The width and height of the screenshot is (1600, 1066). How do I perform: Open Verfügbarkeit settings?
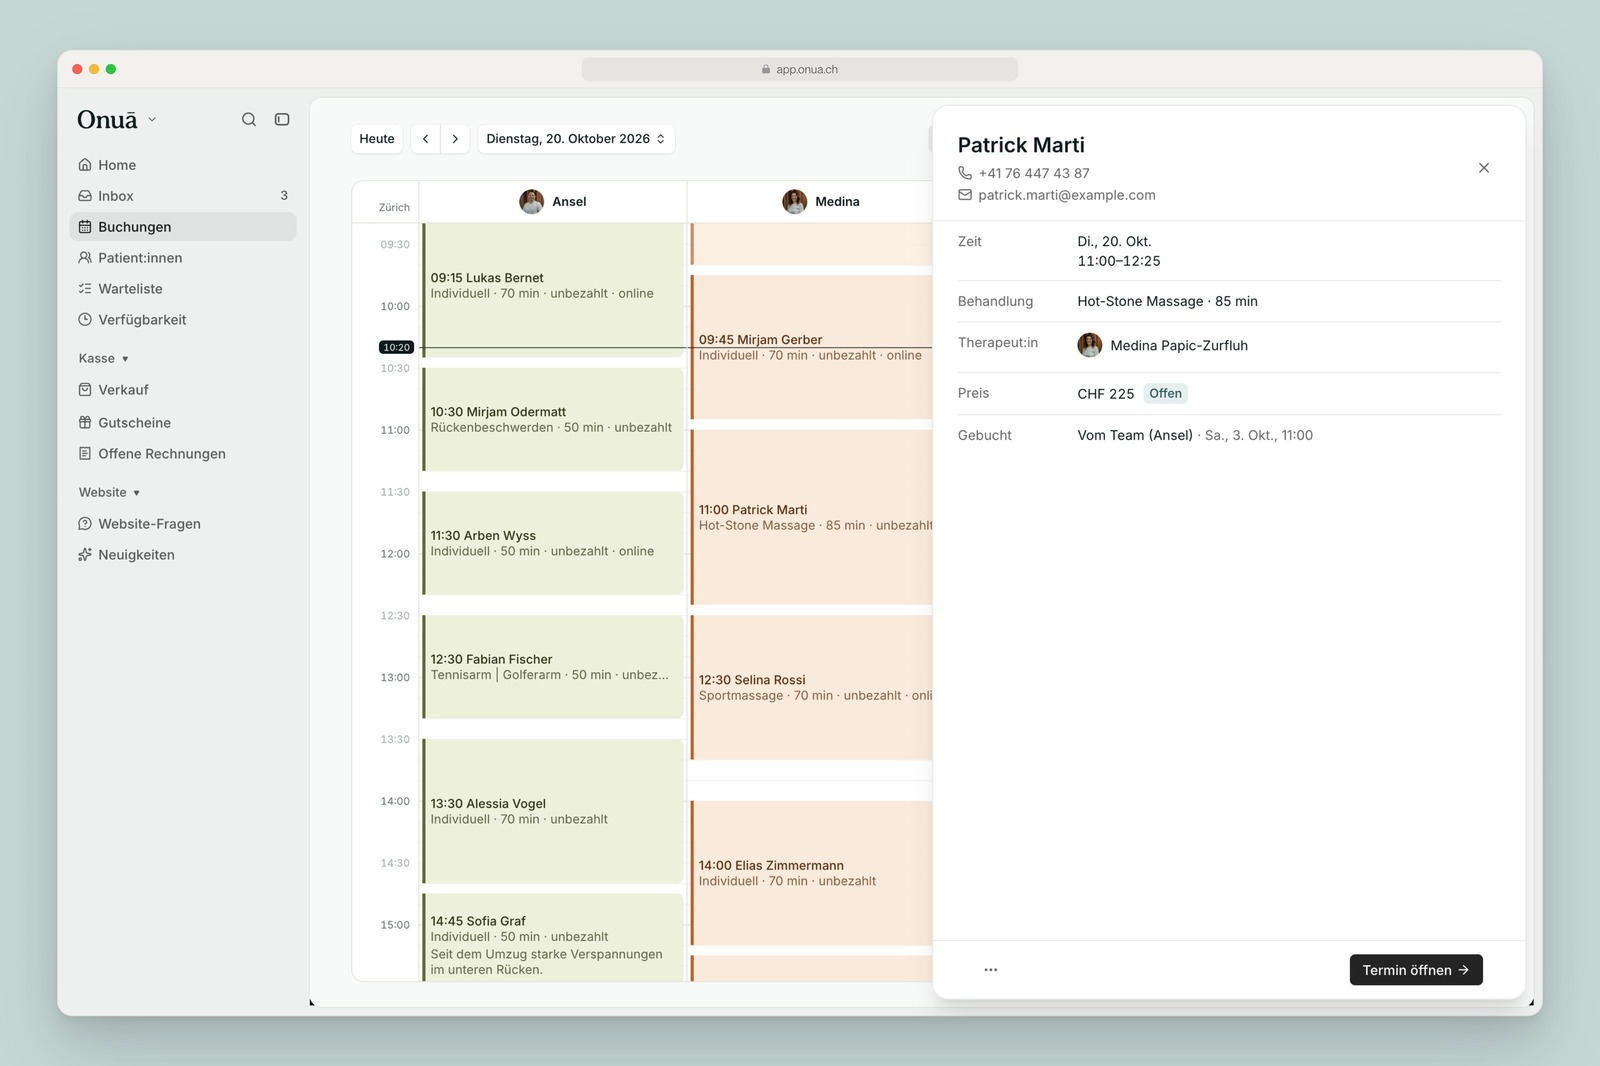[x=183, y=320]
